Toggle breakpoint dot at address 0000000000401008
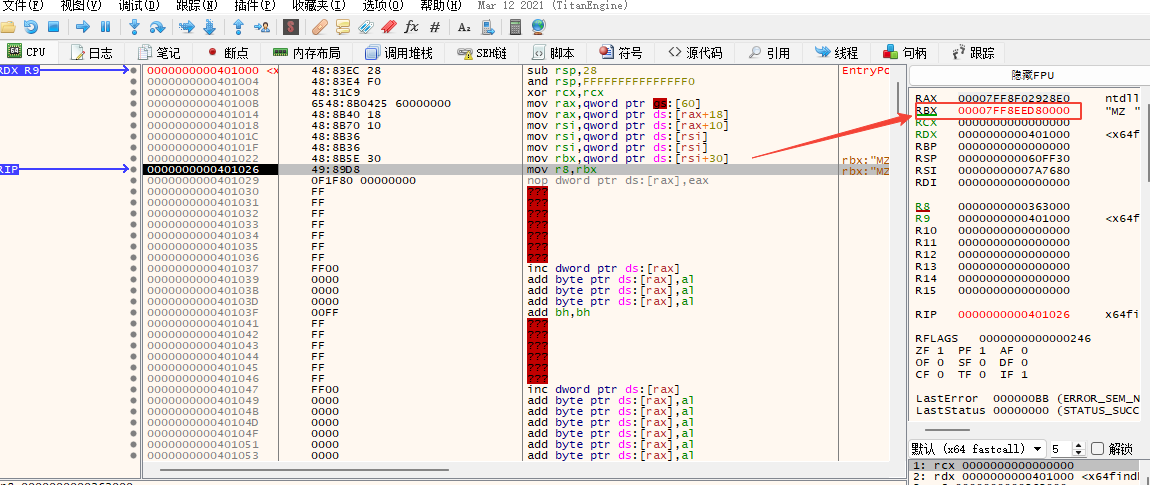Viewport: 1150px width, 485px height. click(x=133, y=93)
